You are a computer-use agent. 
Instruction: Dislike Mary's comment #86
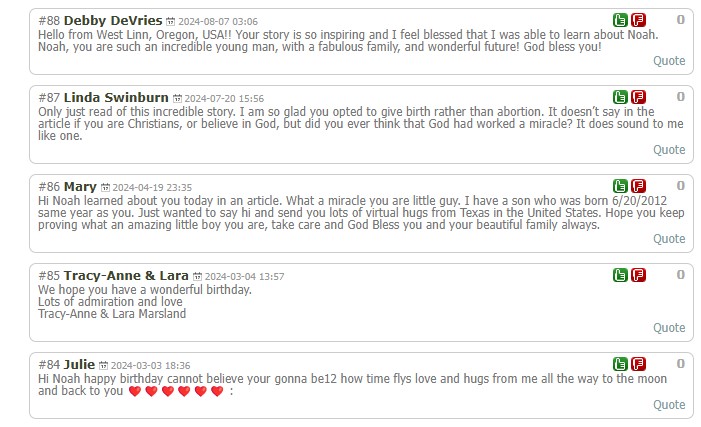coord(638,187)
